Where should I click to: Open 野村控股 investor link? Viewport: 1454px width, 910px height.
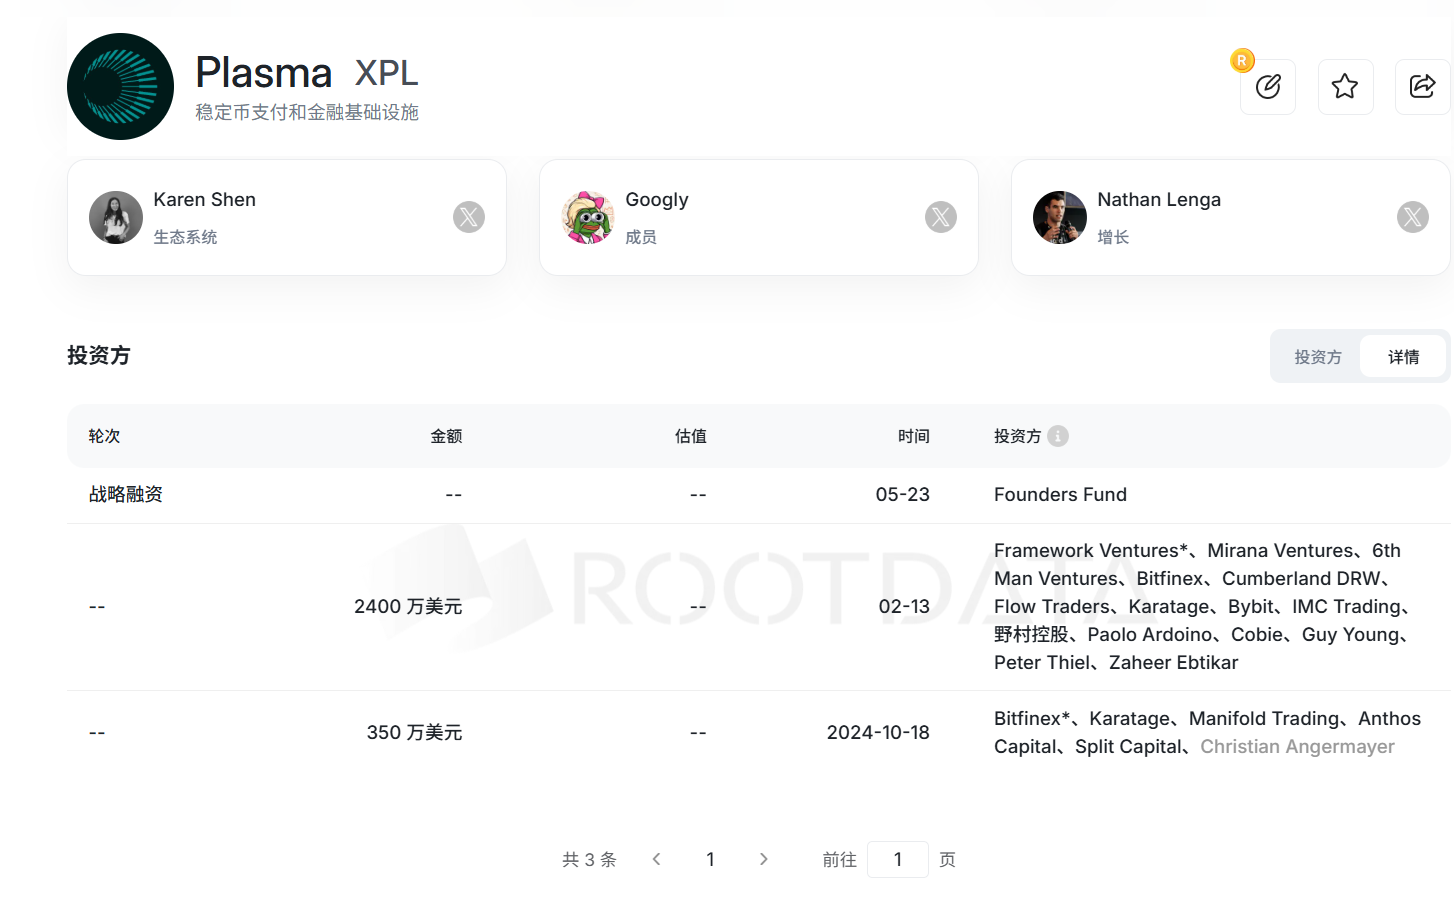(x=1031, y=634)
